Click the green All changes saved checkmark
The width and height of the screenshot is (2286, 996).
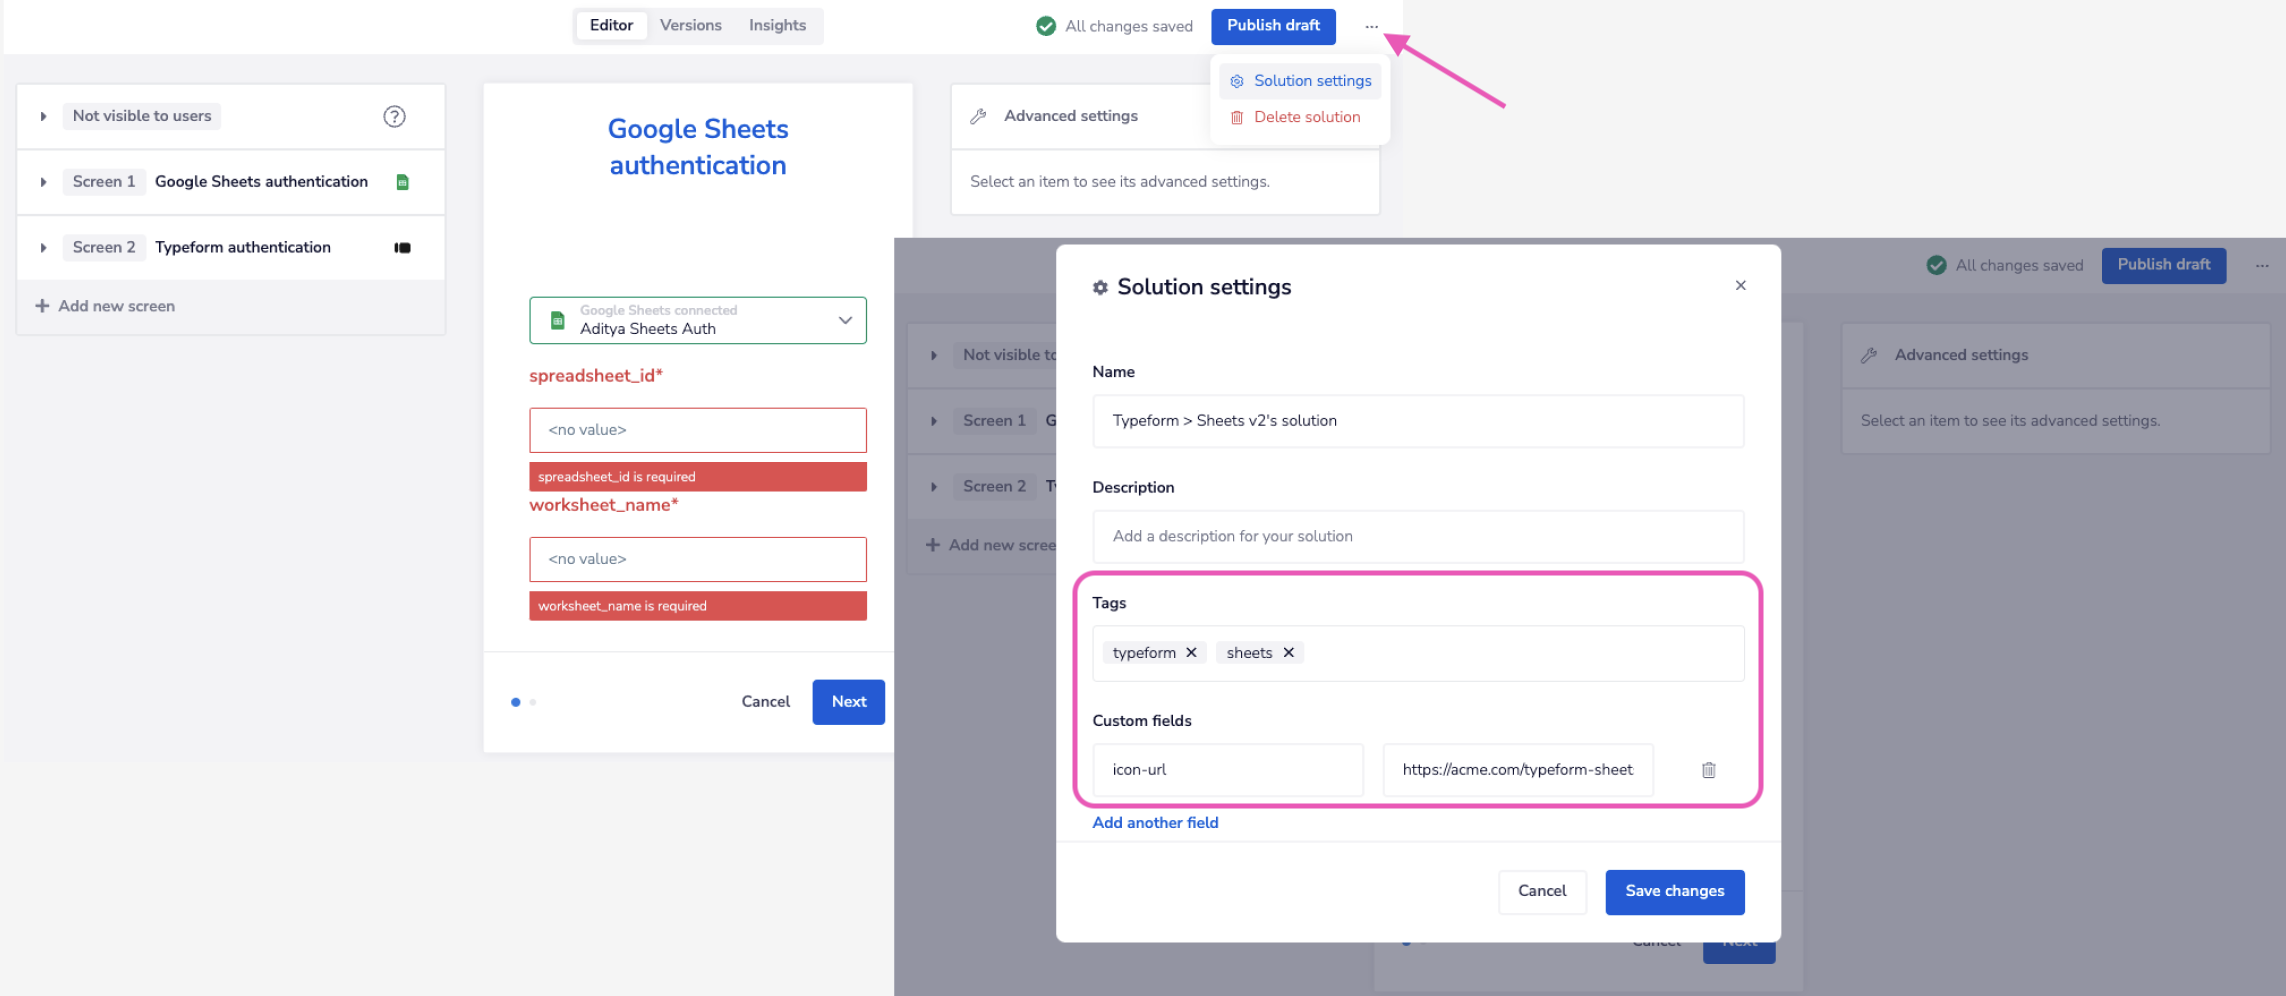click(1045, 26)
